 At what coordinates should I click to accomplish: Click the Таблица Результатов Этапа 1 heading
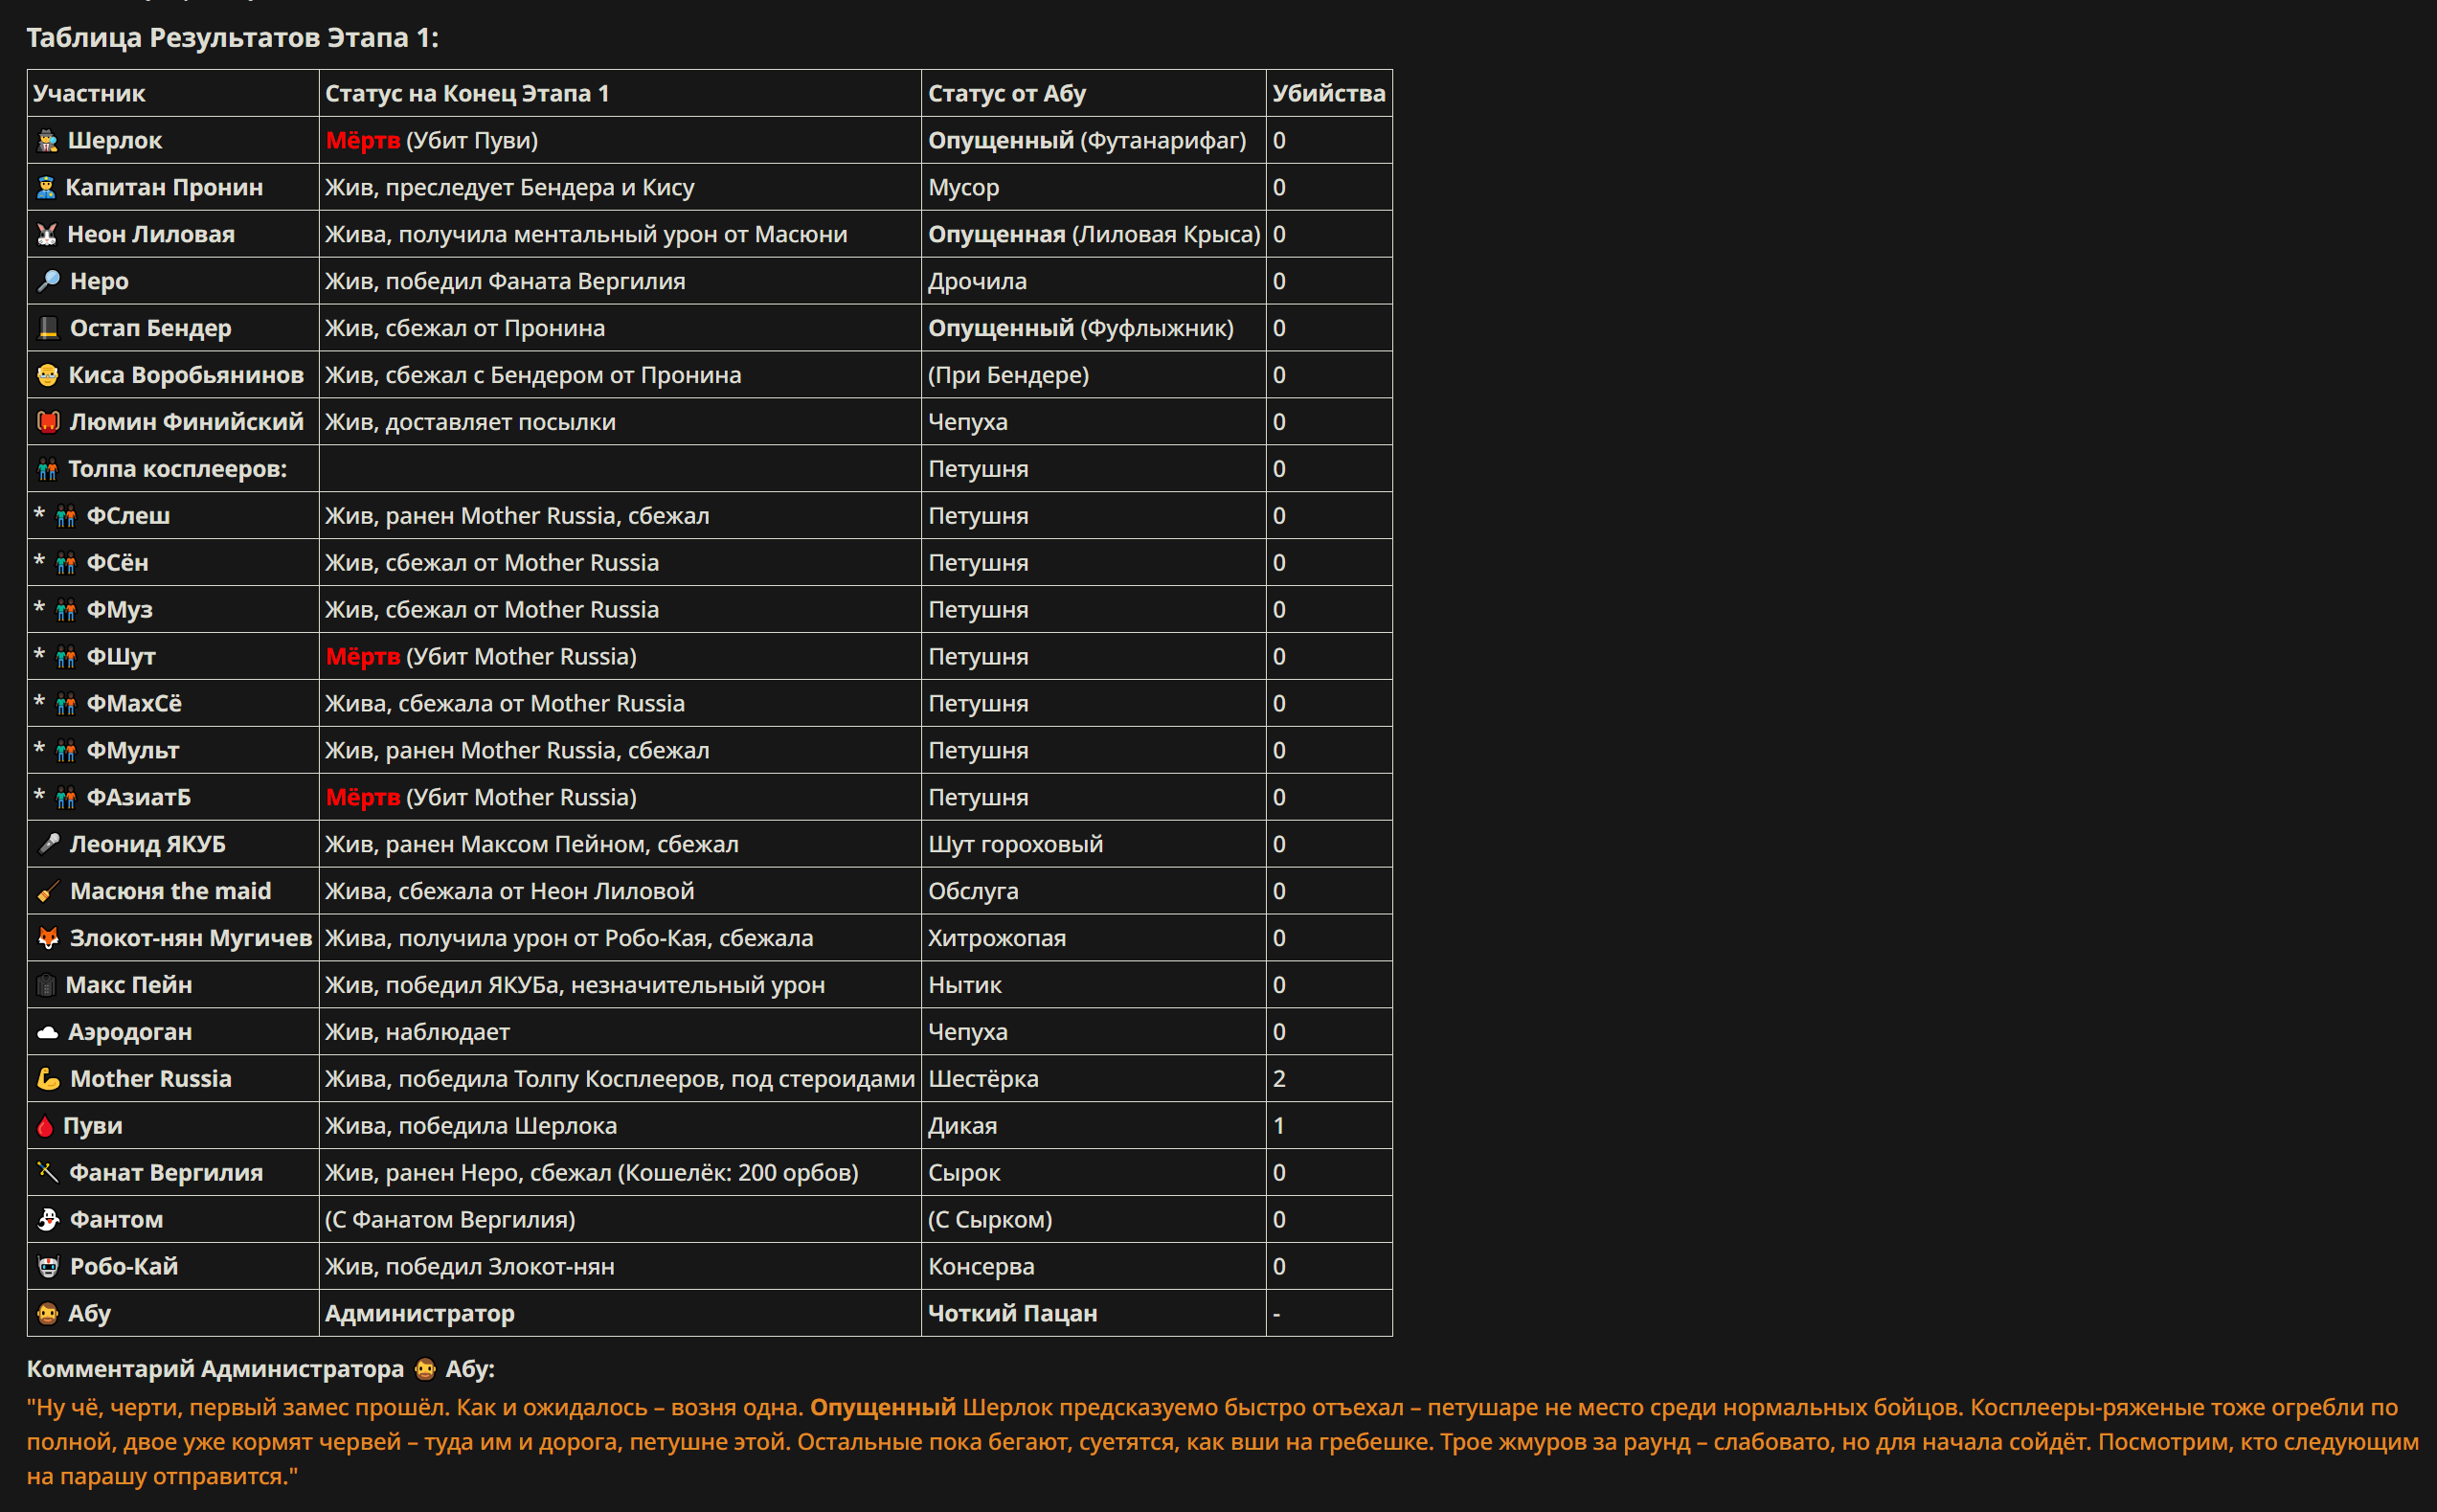(x=232, y=38)
